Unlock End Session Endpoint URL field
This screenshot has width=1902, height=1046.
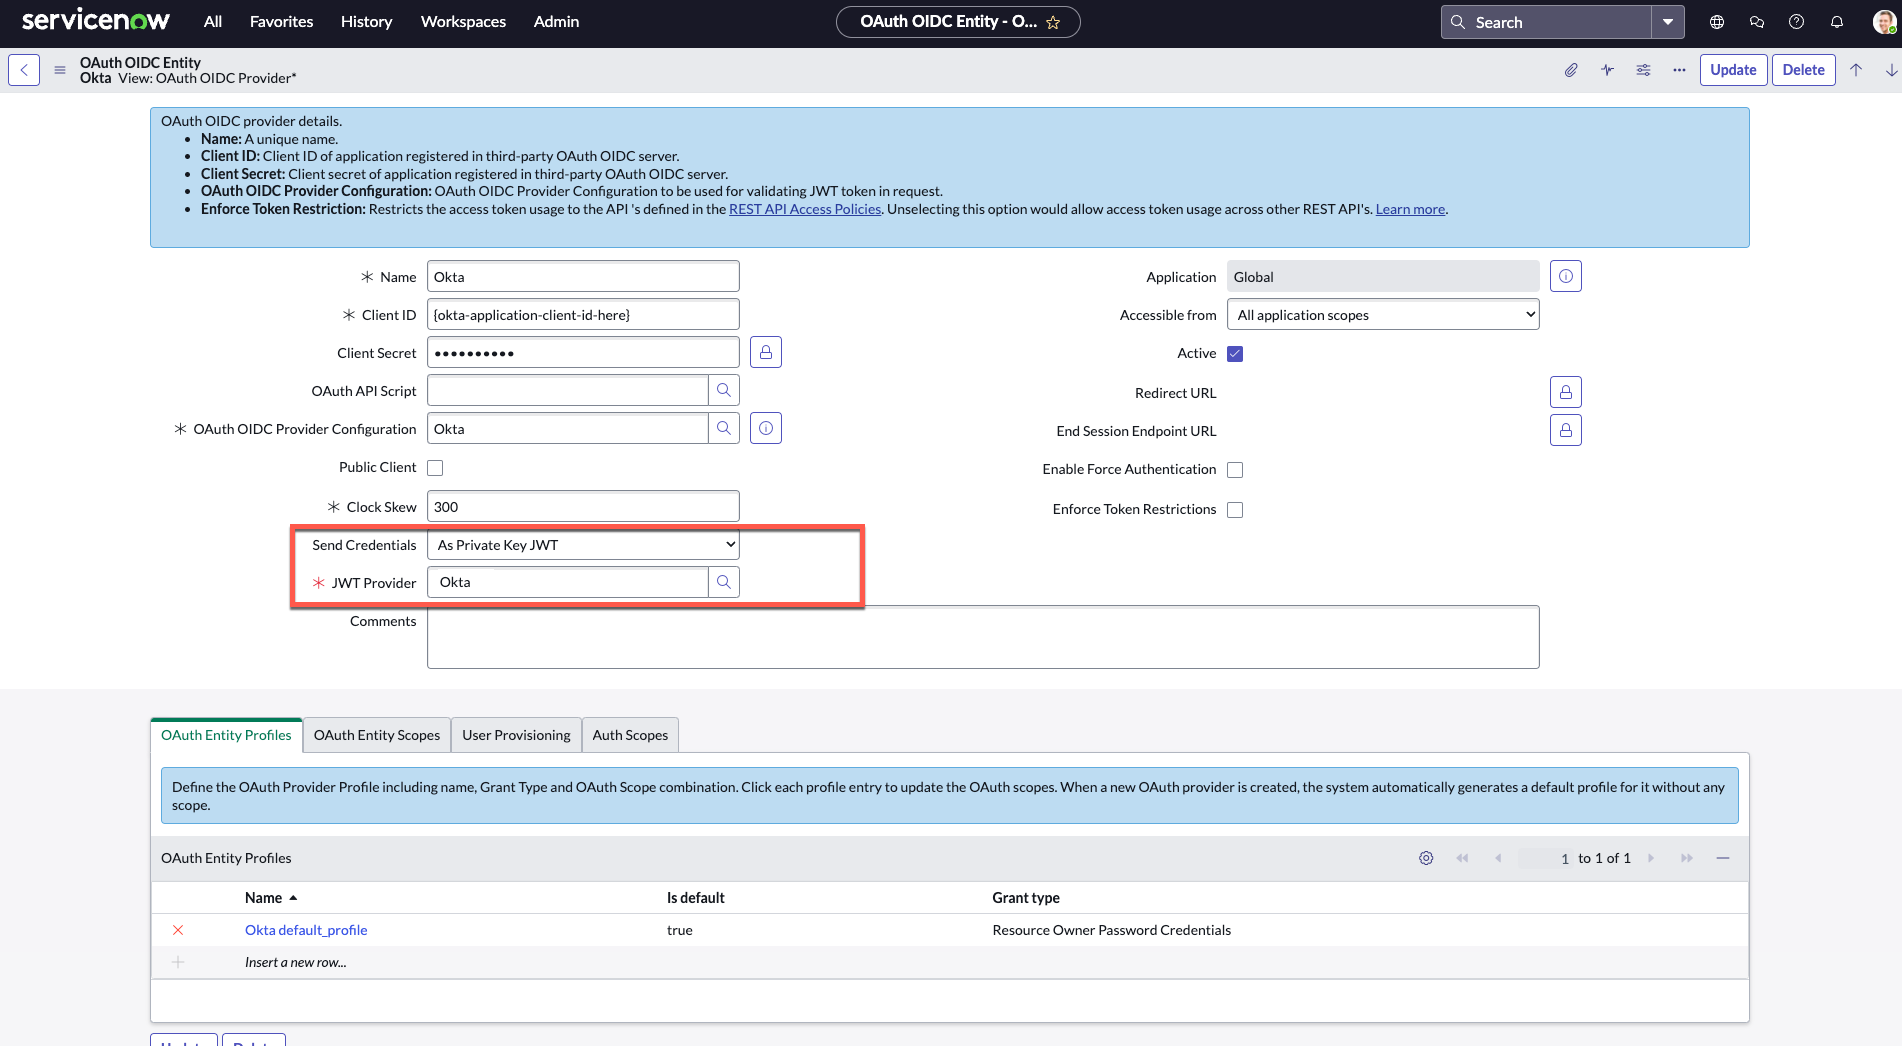1566,430
